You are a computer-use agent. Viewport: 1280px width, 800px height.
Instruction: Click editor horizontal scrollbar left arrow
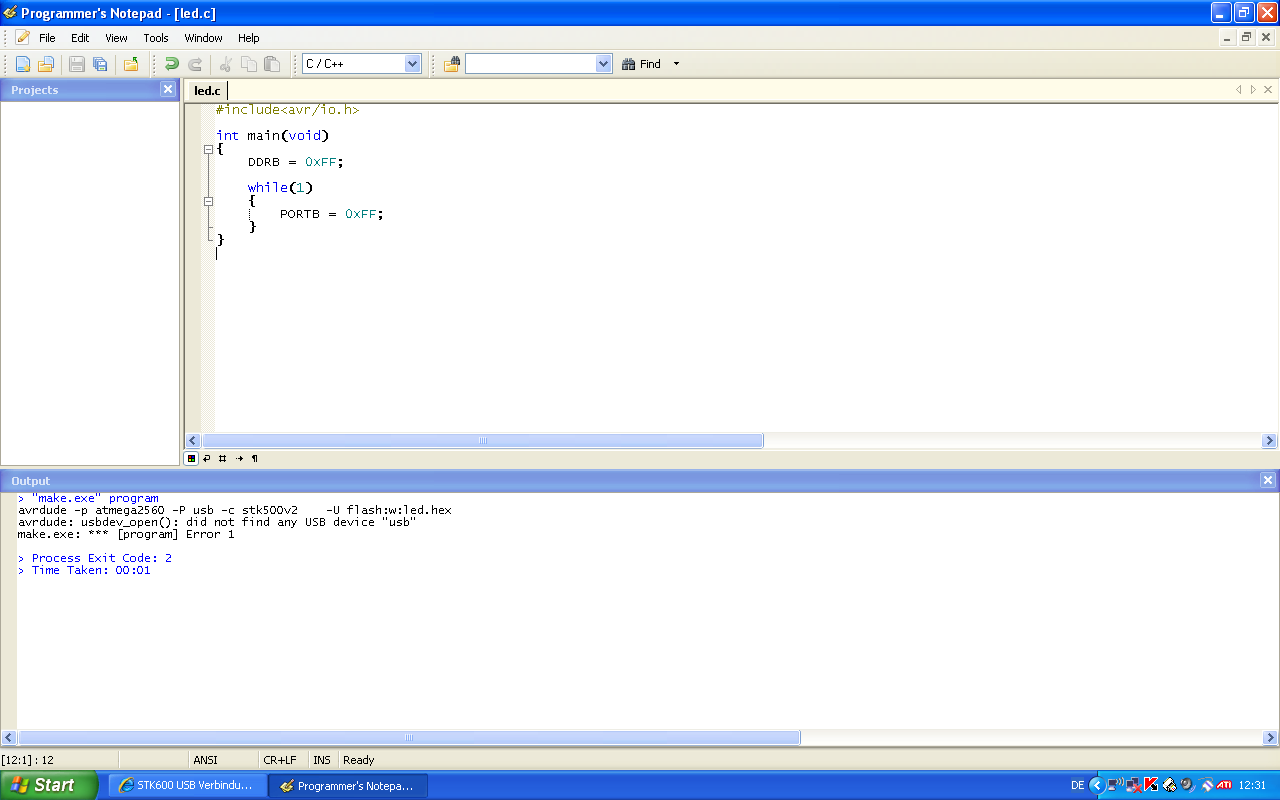tap(193, 440)
